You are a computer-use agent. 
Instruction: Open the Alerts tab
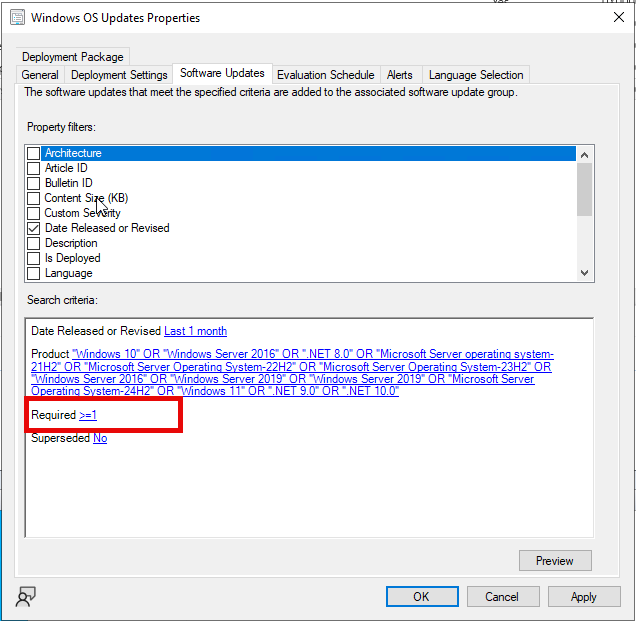(x=400, y=75)
